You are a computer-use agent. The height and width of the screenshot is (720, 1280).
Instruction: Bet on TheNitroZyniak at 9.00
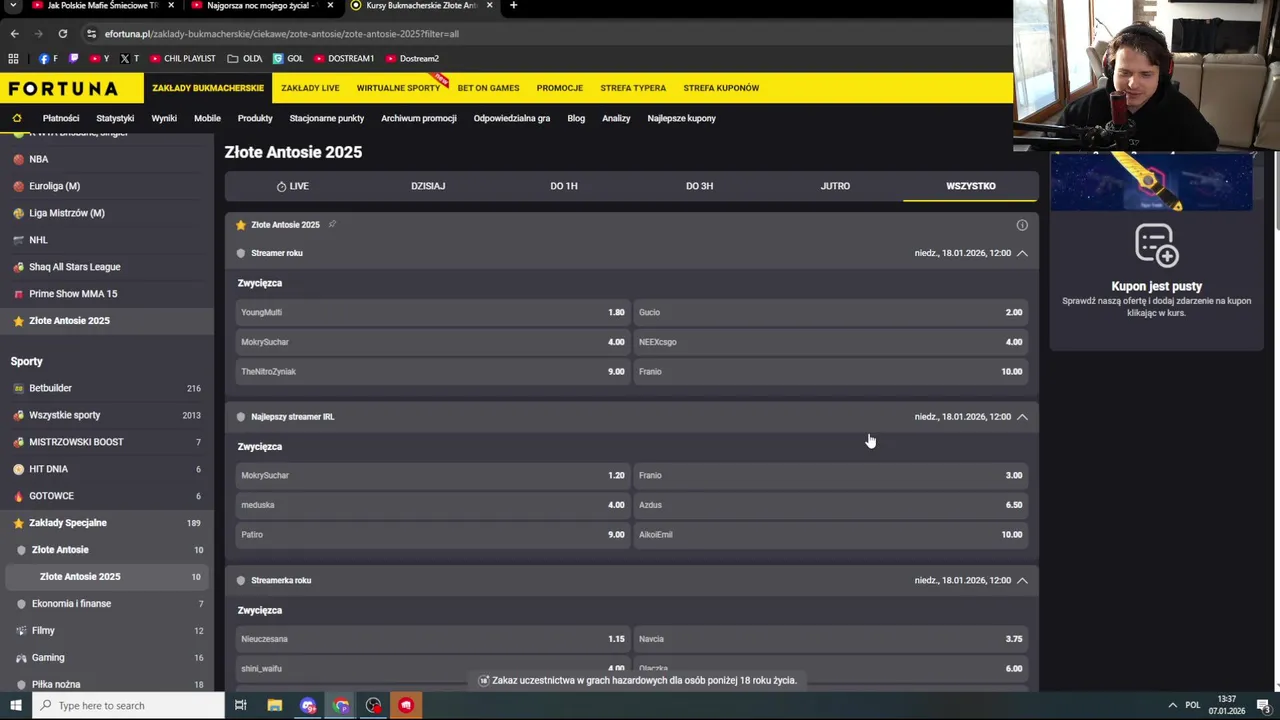(x=432, y=372)
